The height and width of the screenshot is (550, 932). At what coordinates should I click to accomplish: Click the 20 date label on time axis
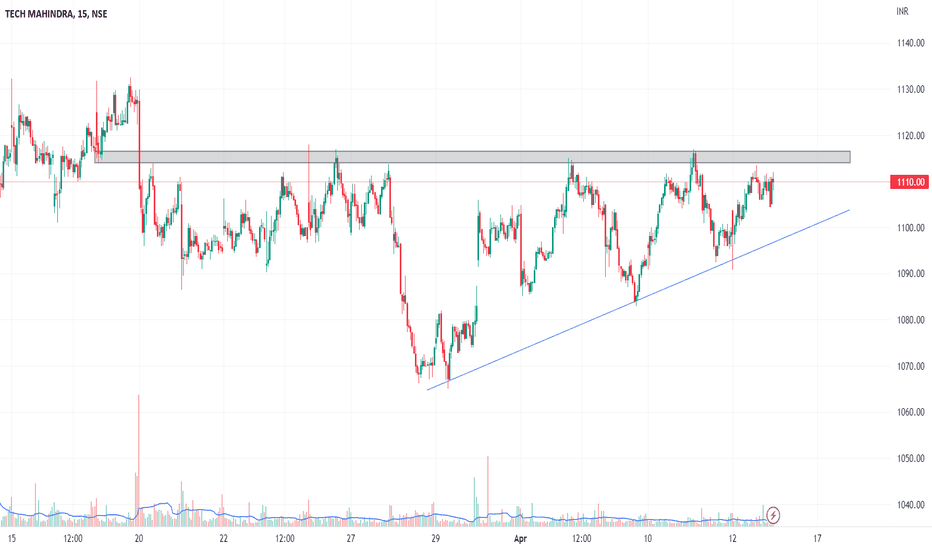coord(139,539)
